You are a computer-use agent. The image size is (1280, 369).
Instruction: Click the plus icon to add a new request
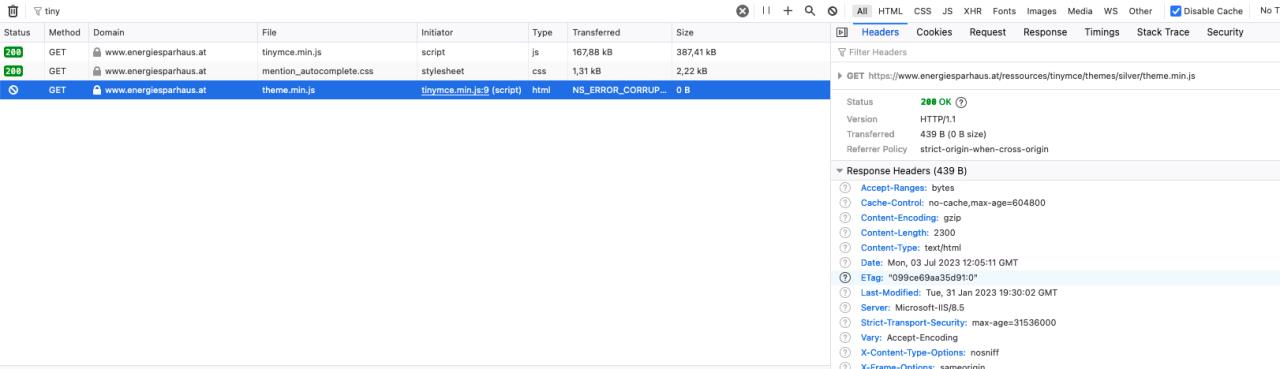[x=788, y=11]
